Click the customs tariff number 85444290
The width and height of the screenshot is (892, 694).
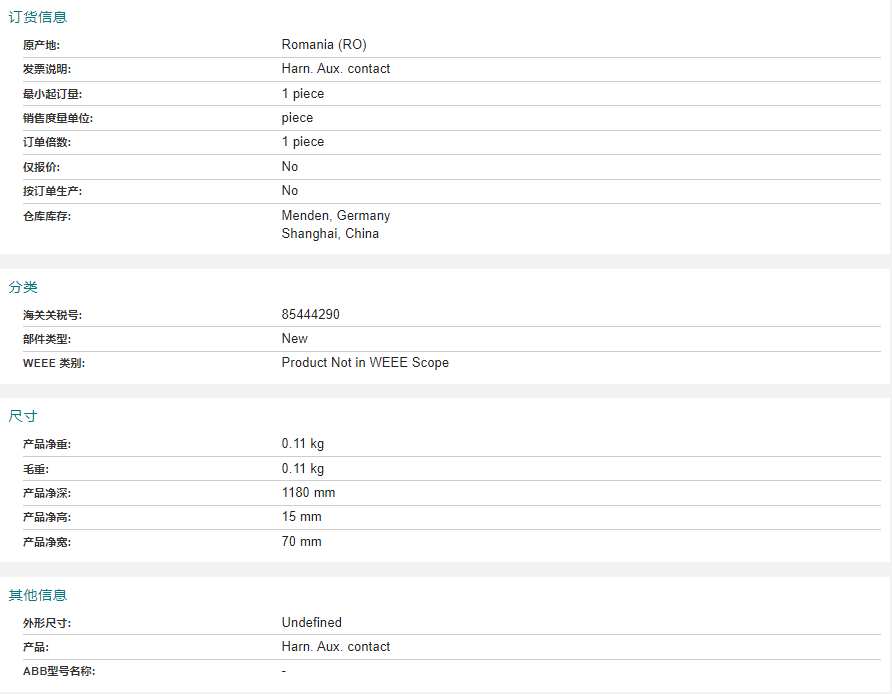tap(310, 315)
